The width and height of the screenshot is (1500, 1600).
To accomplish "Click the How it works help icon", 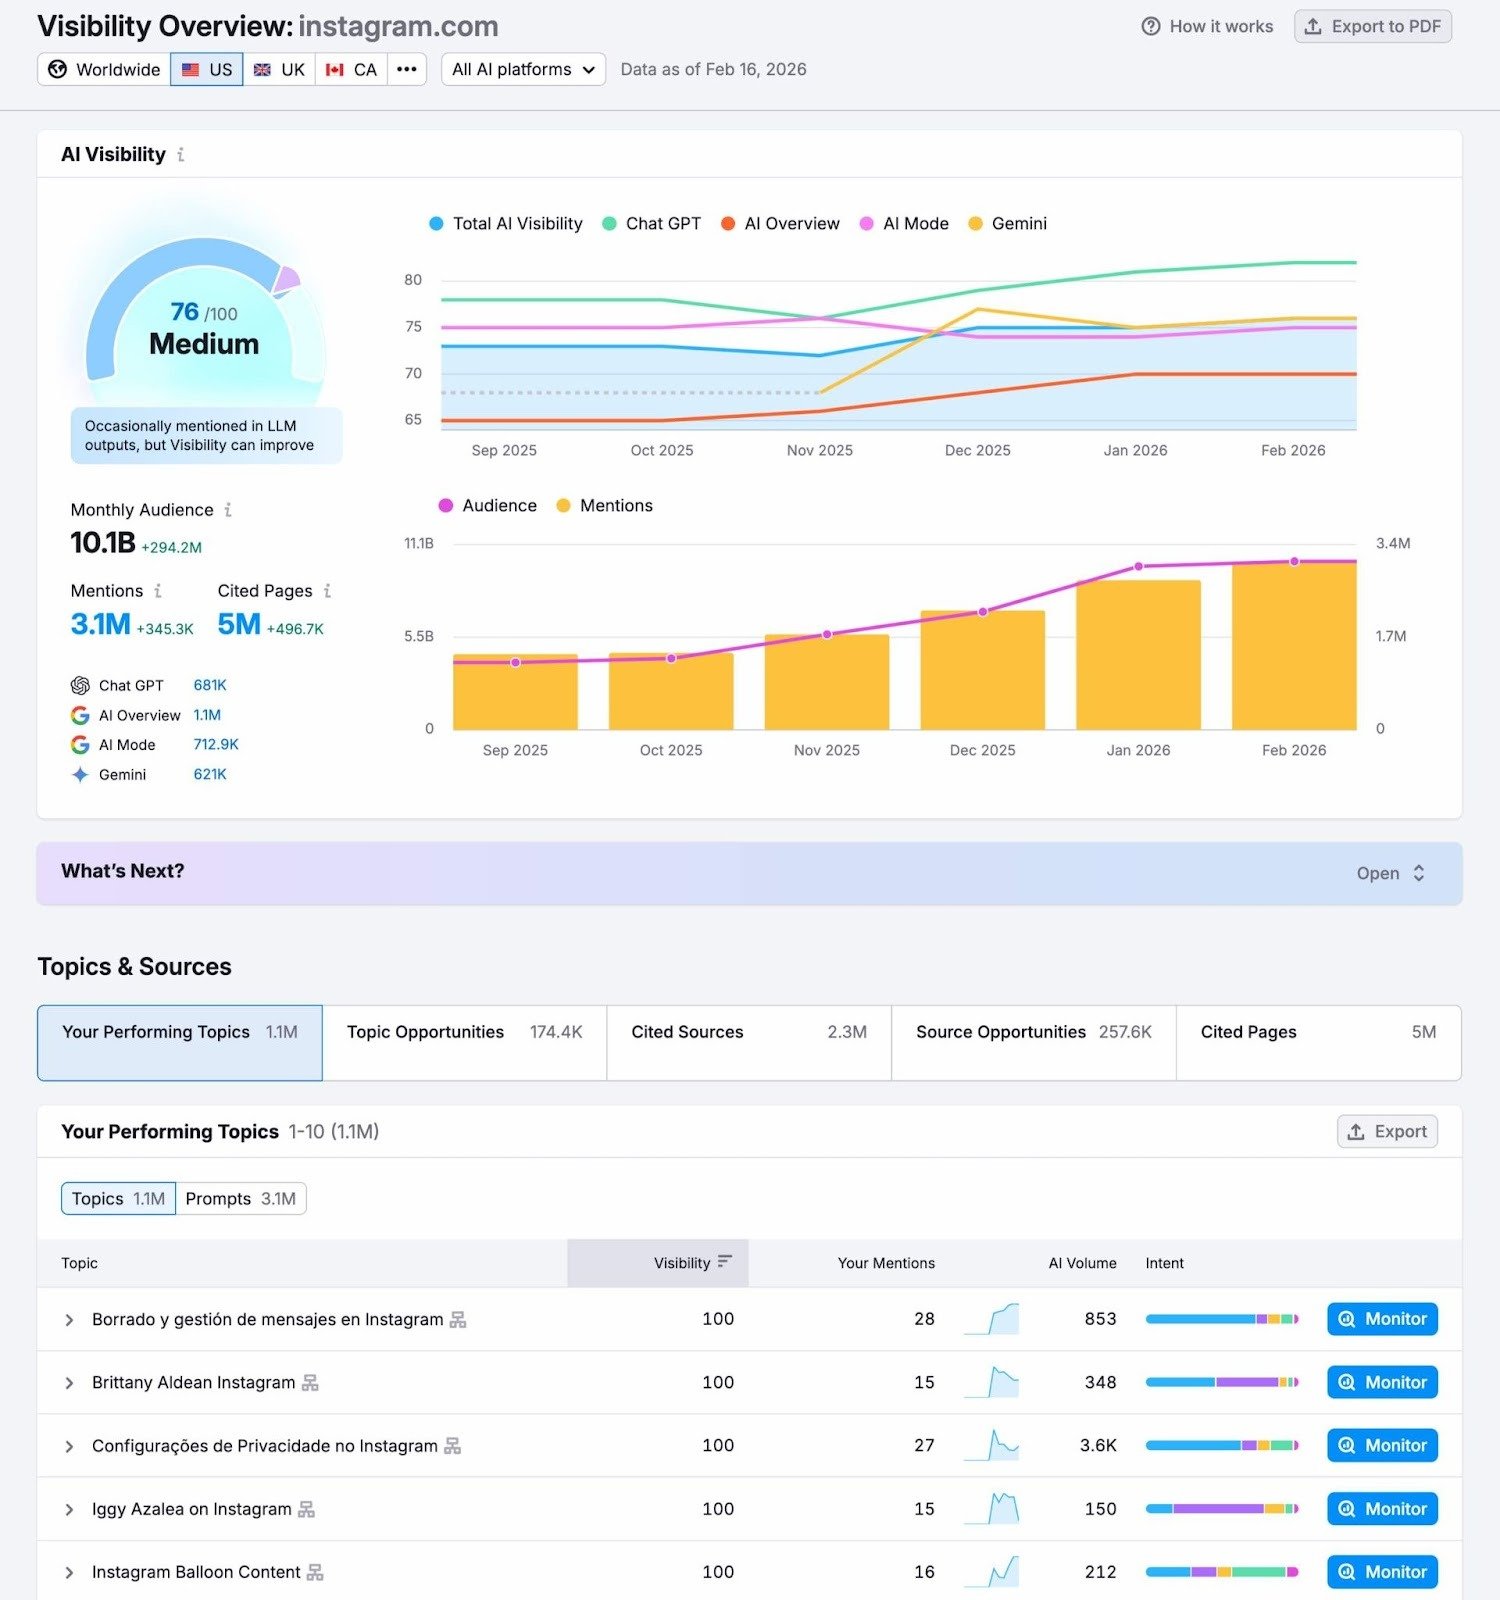I will [1151, 26].
